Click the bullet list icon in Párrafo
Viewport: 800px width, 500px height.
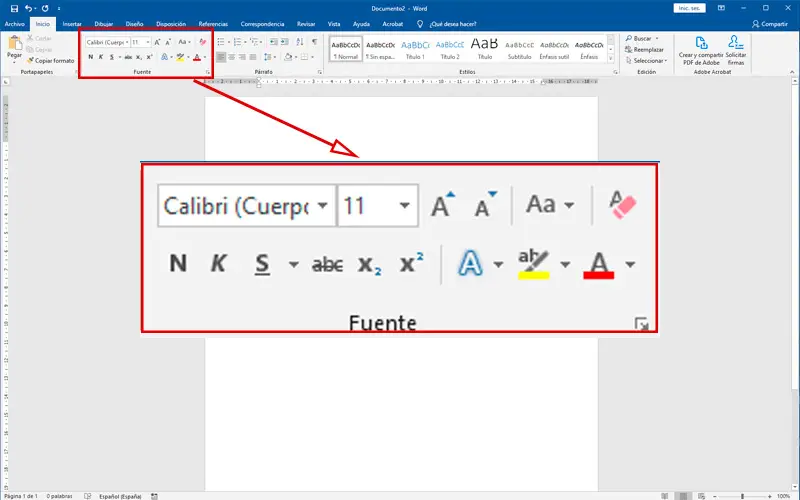[x=221, y=42]
